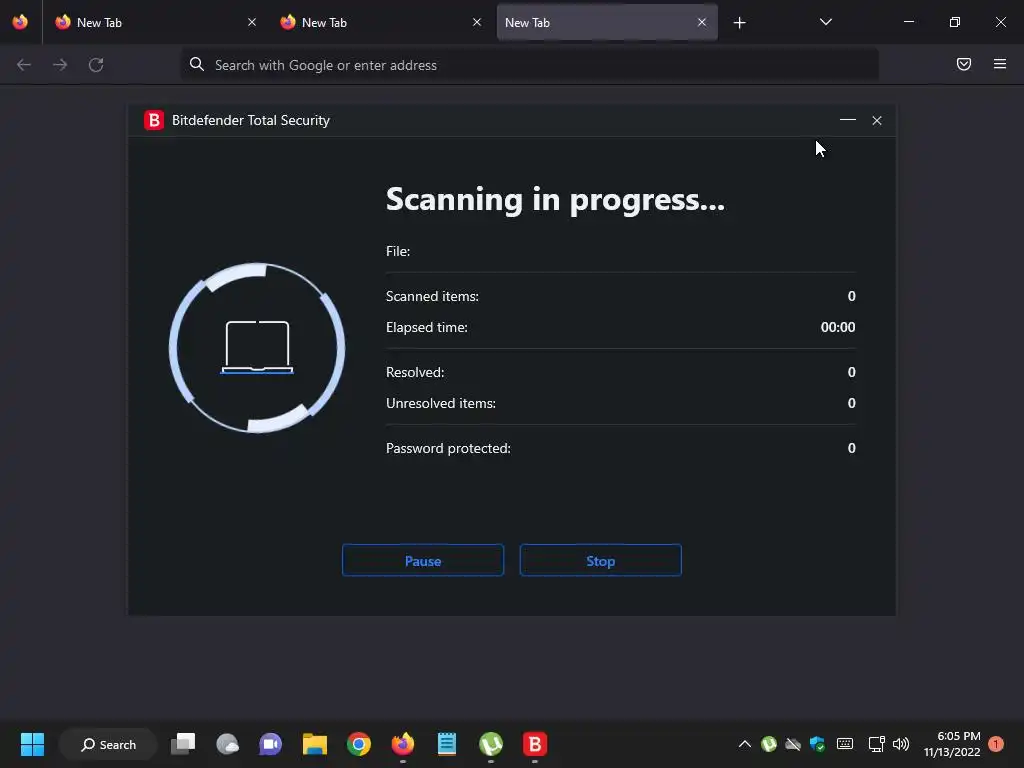This screenshot has height=768, width=1024.
Task: Launch the Chat camera app from taskbar
Action: pyautogui.click(x=270, y=744)
